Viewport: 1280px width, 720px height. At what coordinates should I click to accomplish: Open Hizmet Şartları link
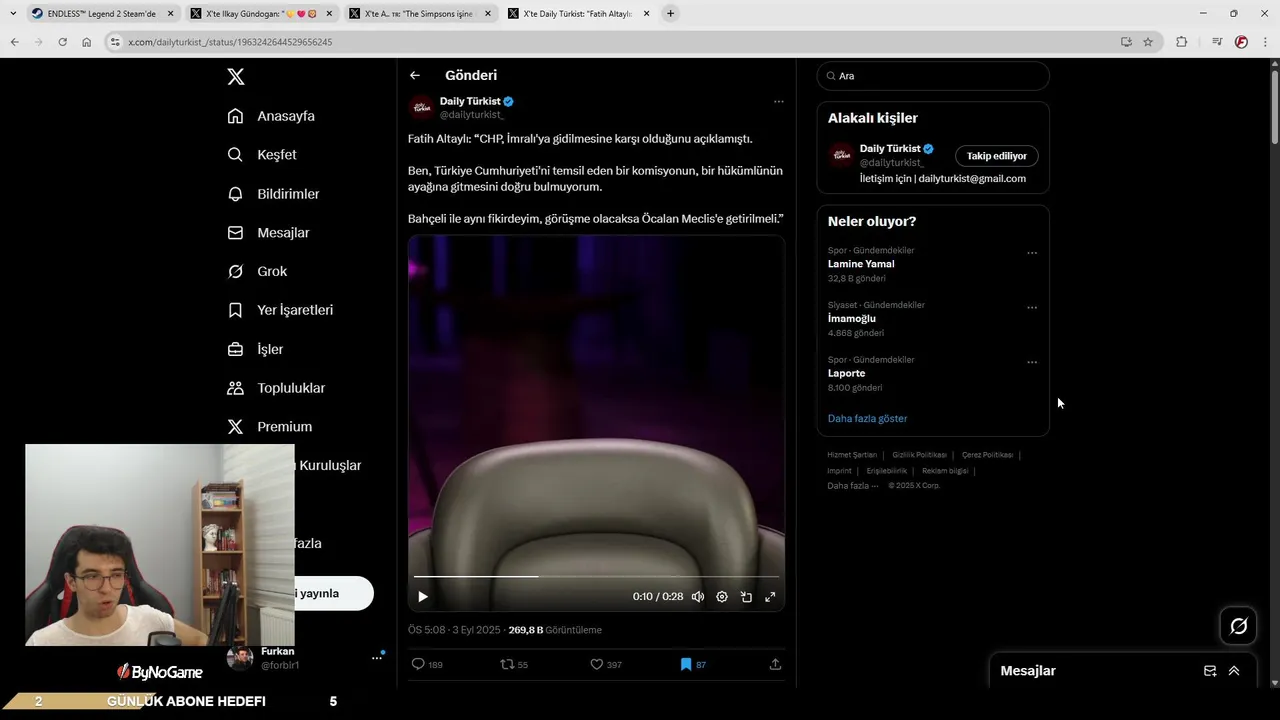tap(852, 455)
